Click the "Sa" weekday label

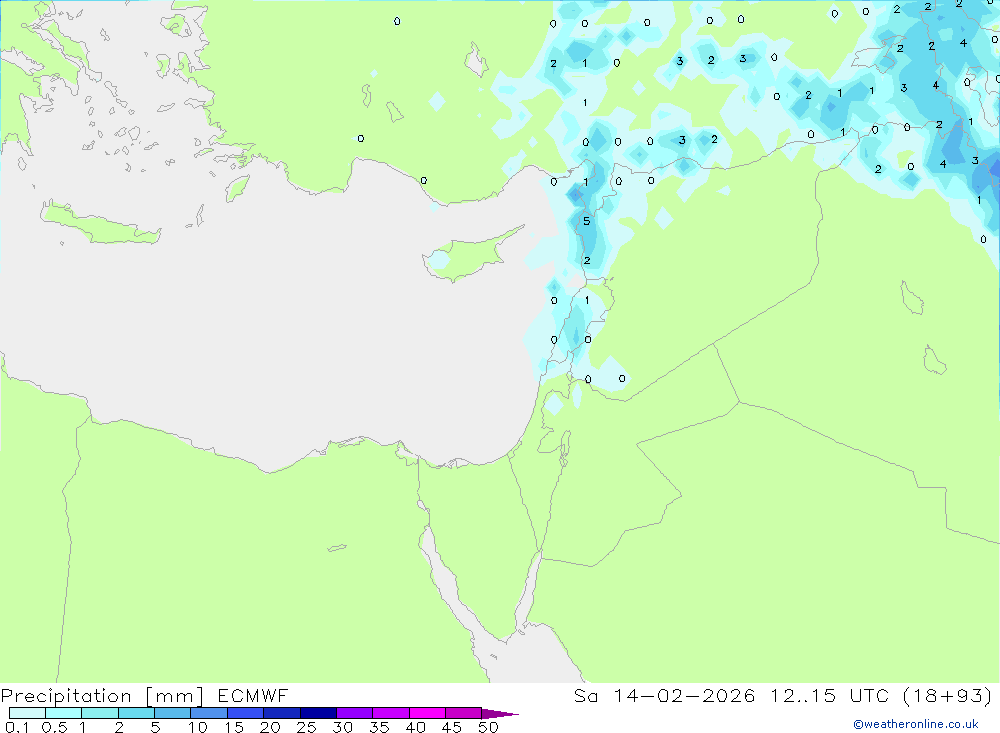coord(585,695)
